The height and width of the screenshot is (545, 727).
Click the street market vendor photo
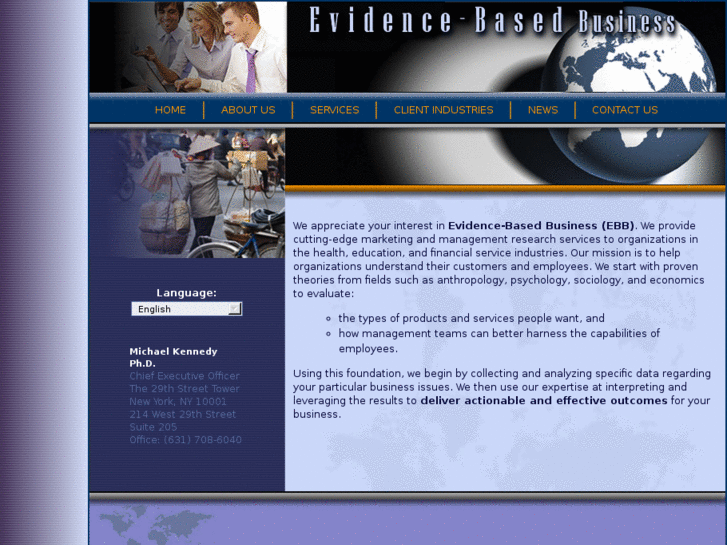click(187, 193)
